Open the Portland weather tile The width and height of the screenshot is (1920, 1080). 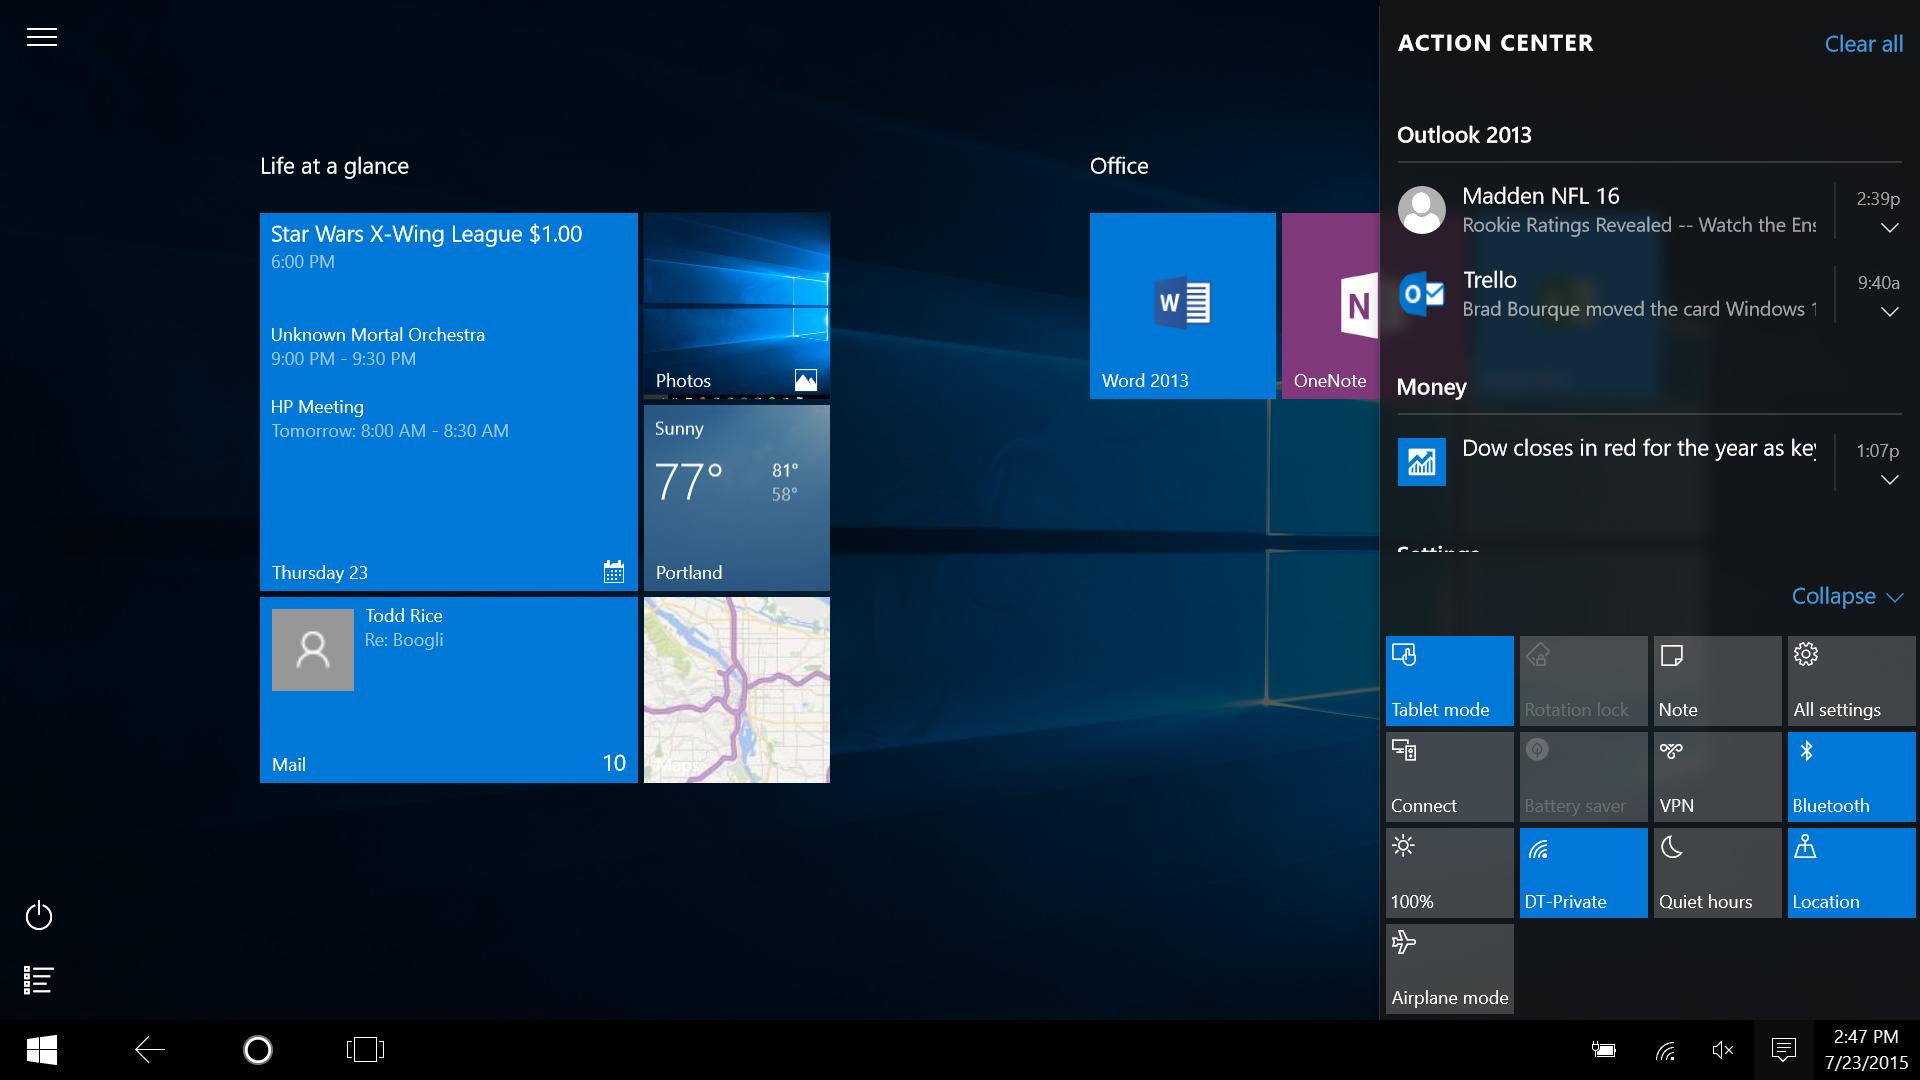[x=737, y=498]
